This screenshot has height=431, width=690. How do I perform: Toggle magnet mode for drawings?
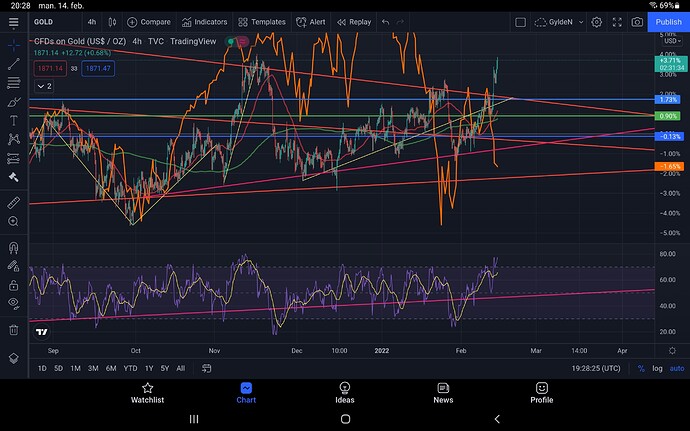[x=14, y=247]
